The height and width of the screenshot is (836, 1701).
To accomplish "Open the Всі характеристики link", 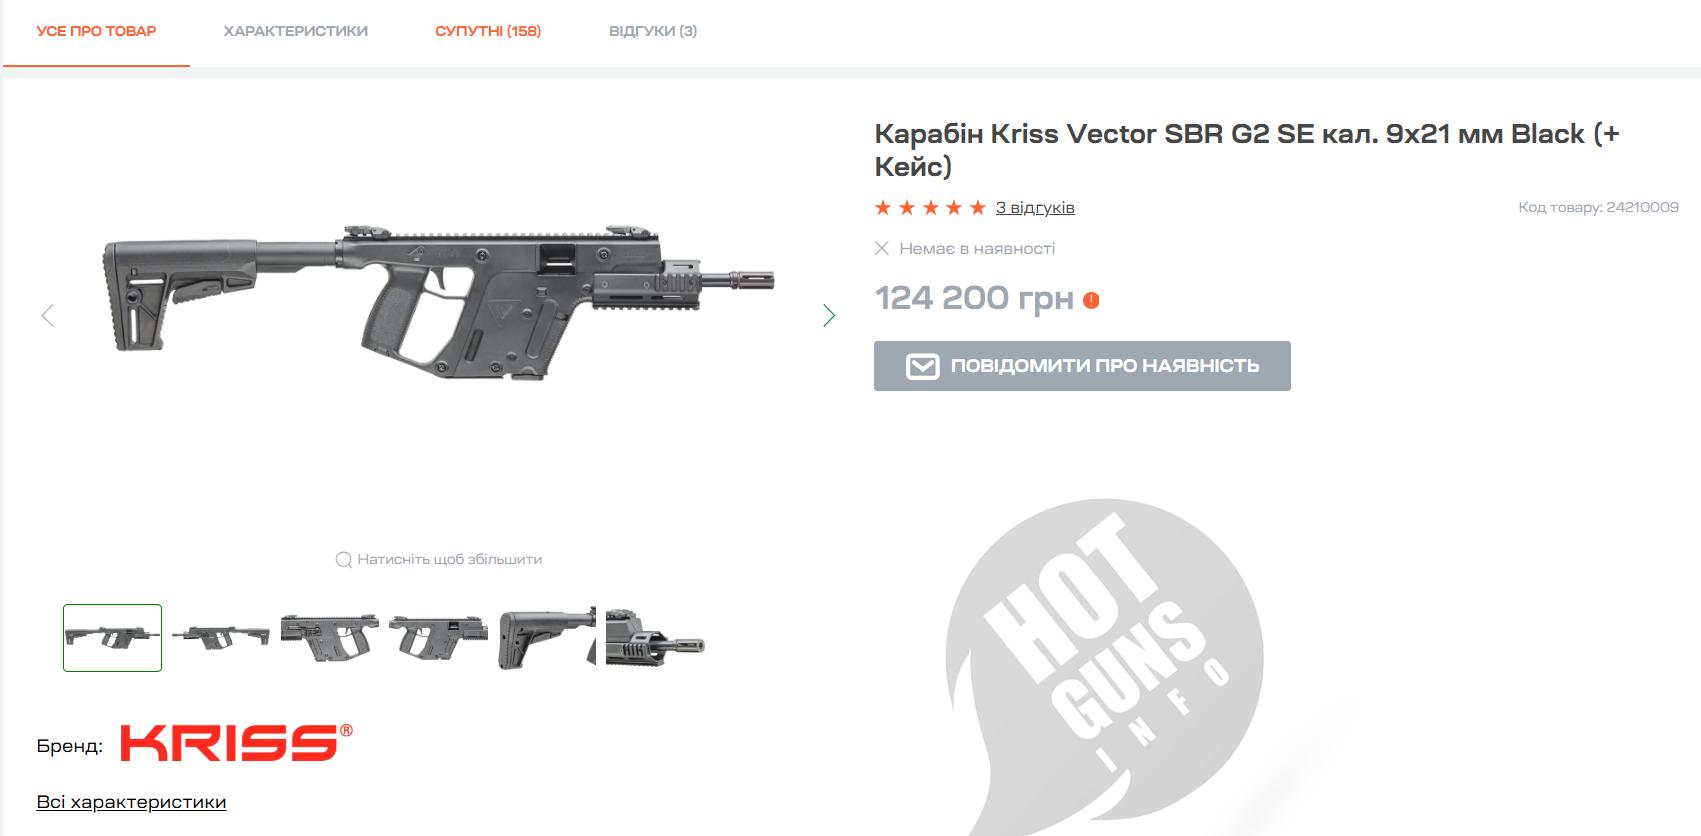I will point(131,802).
